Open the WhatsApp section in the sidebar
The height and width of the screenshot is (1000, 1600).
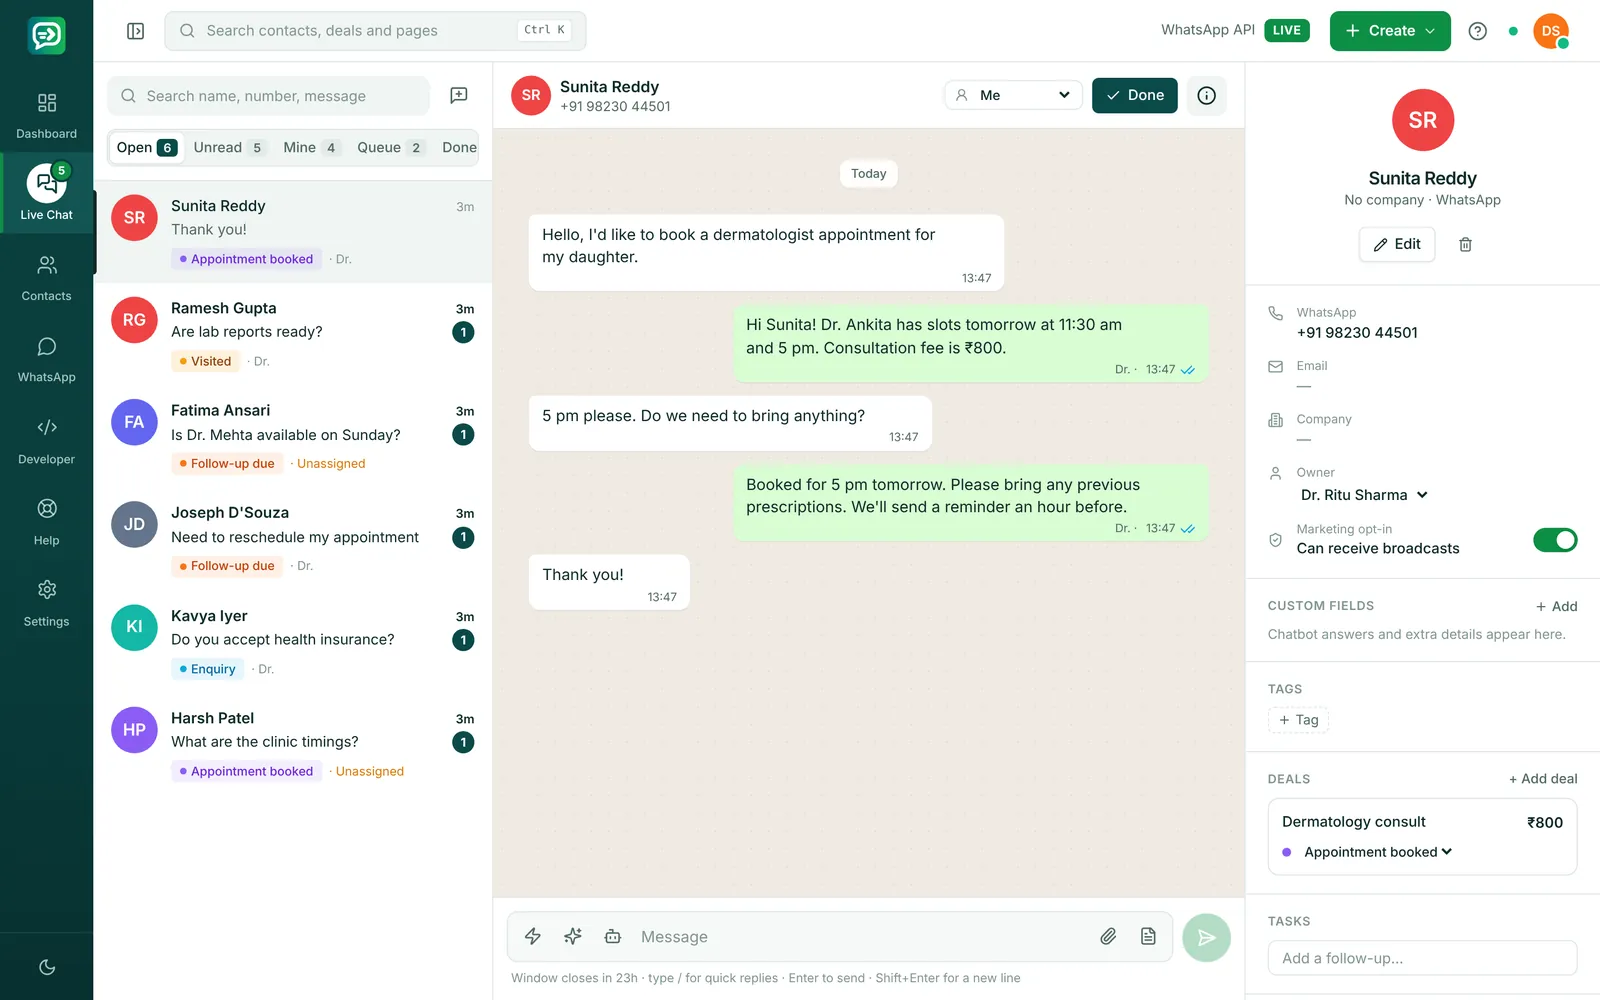[46, 360]
